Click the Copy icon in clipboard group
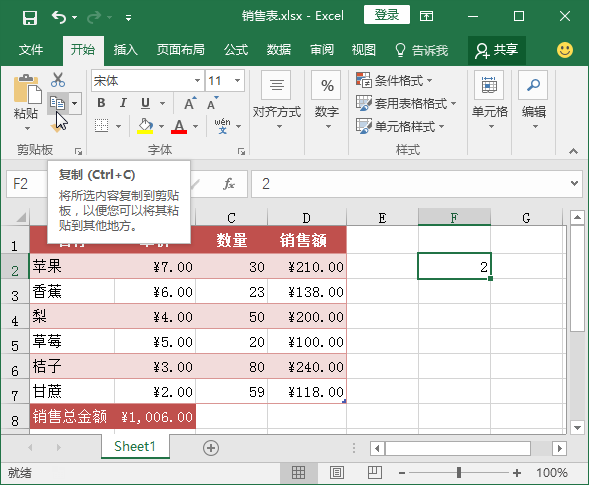Viewport: 589px width, 485px height. [x=58, y=103]
